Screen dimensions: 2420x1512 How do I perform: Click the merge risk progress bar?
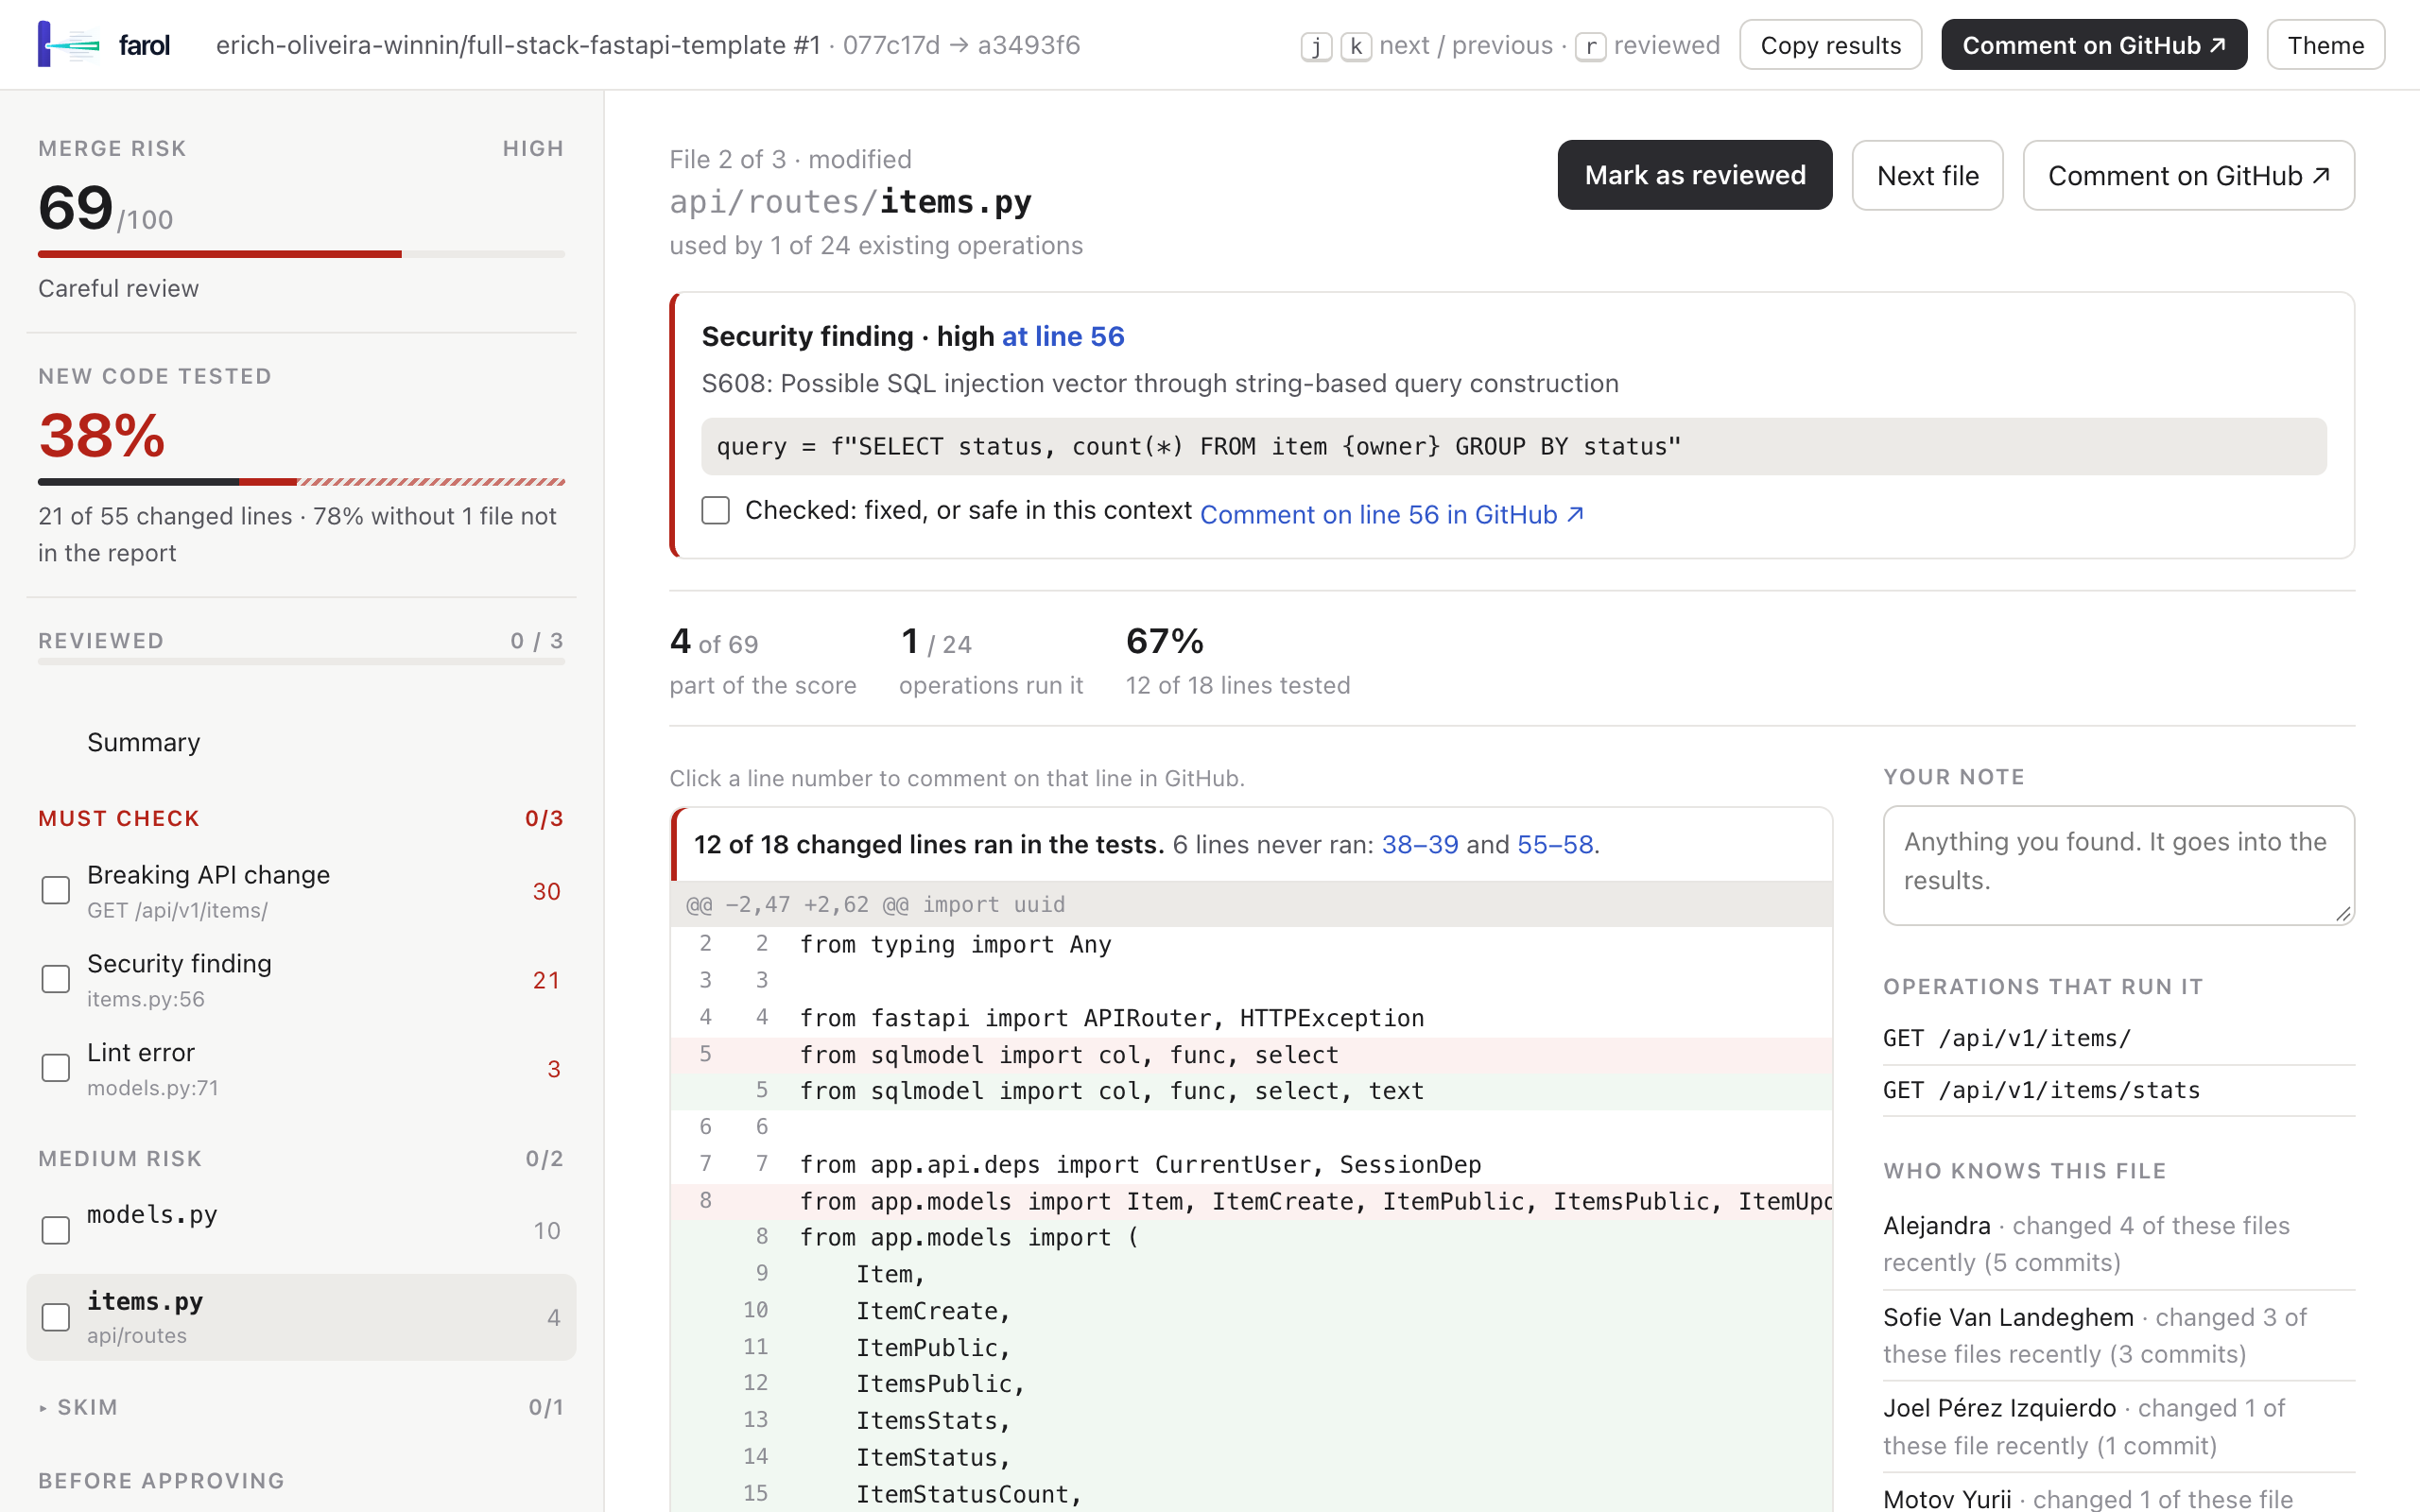point(301,254)
